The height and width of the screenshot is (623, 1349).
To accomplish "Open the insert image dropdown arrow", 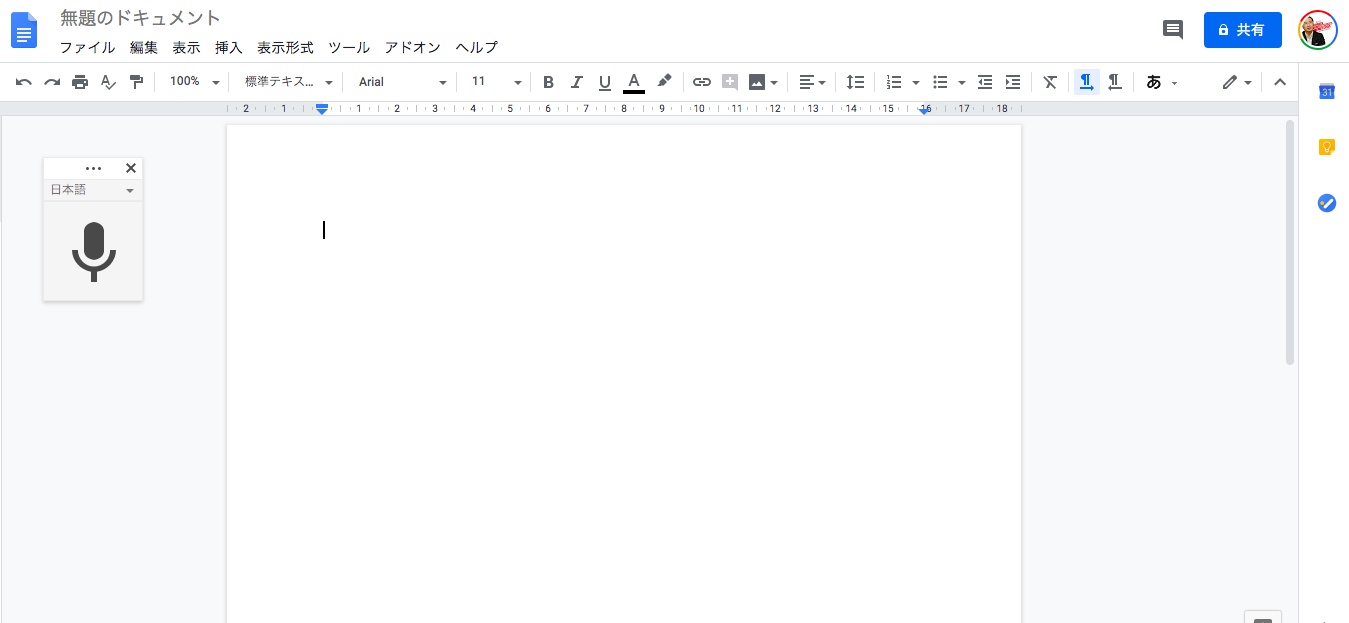I will [774, 83].
